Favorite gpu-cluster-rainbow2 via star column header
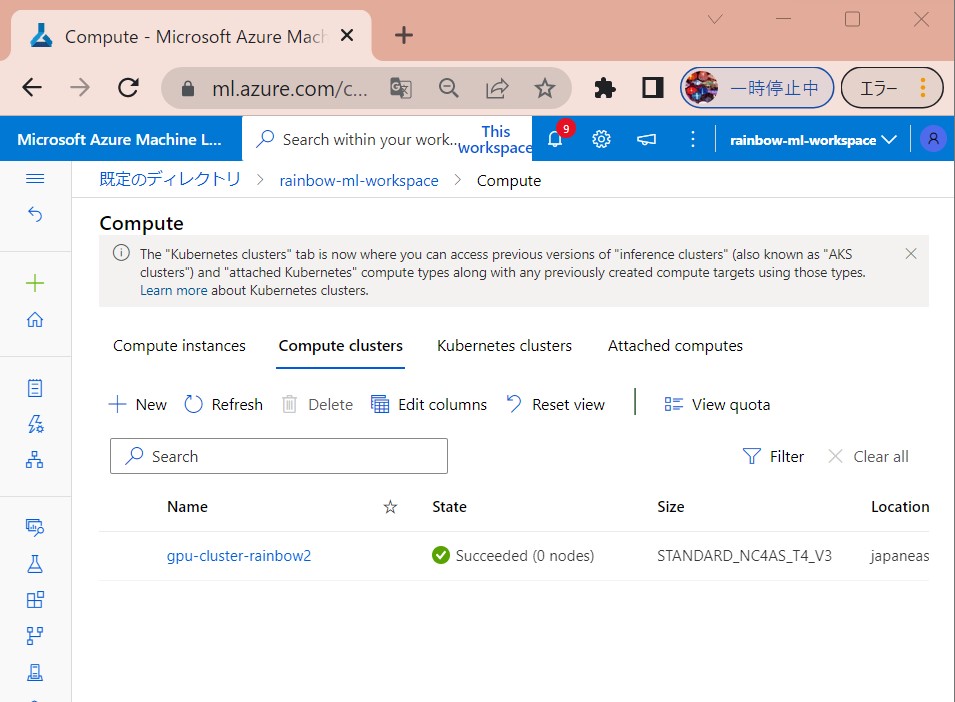Screen dimensions: 955x702 pos(390,507)
